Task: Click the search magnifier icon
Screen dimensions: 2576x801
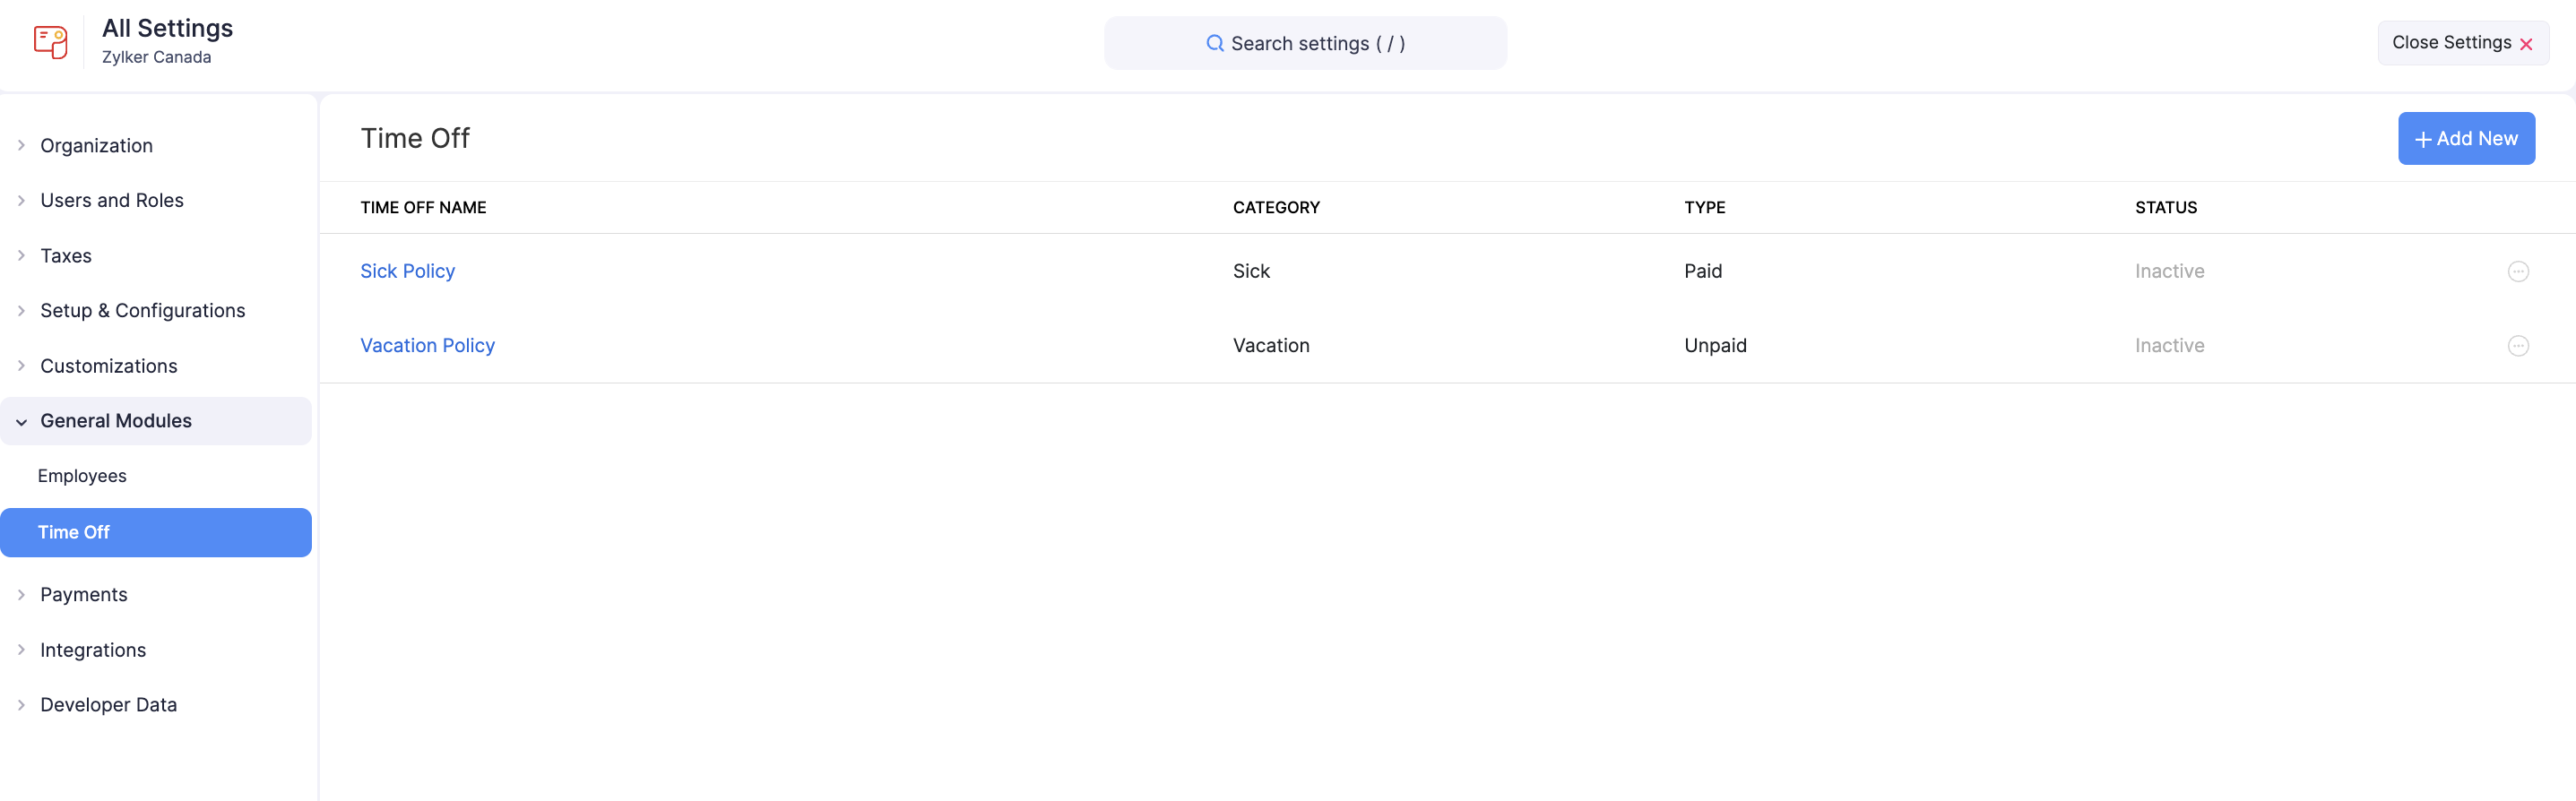Action: point(1214,43)
